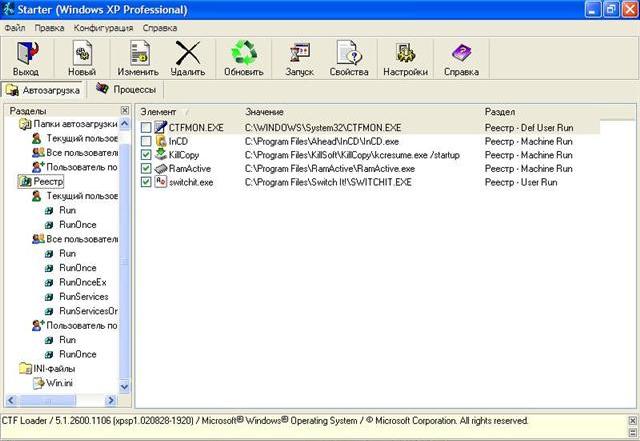This screenshot has width=640, height=441.
Task: Switch to the Процессы tab
Action: tap(125, 89)
